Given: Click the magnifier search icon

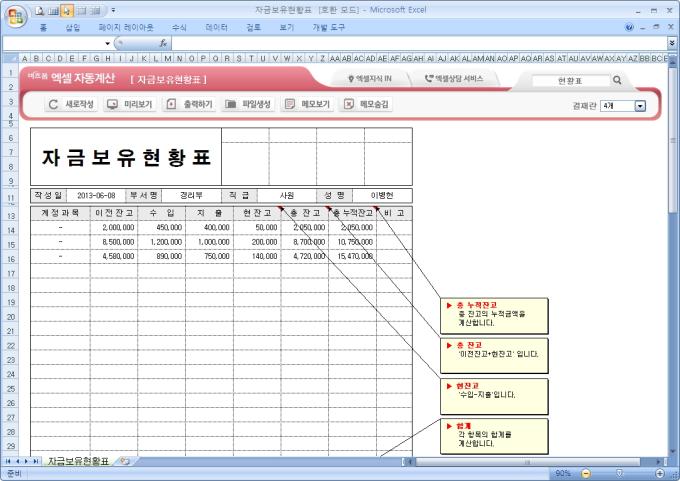Looking at the screenshot, I should 617,80.
